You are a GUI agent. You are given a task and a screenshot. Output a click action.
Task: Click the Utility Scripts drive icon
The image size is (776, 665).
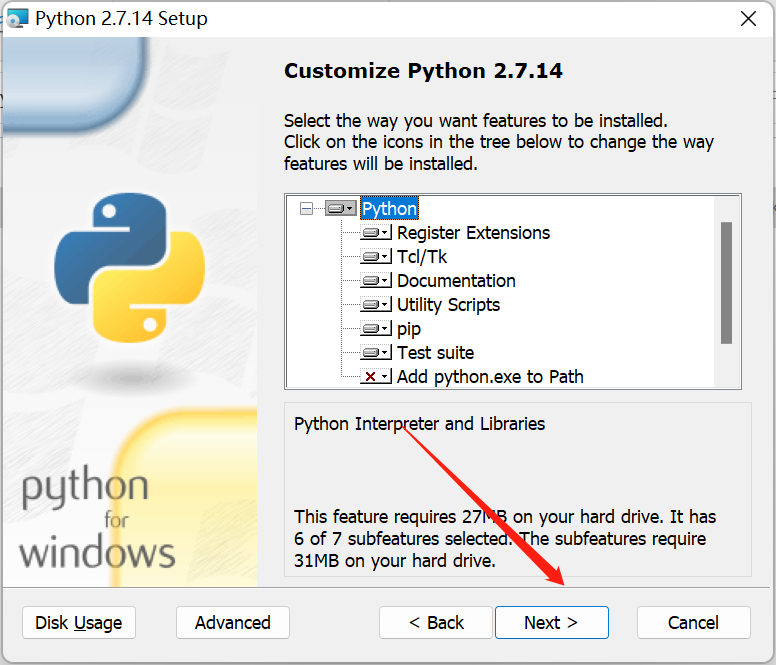(x=376, y=305)
